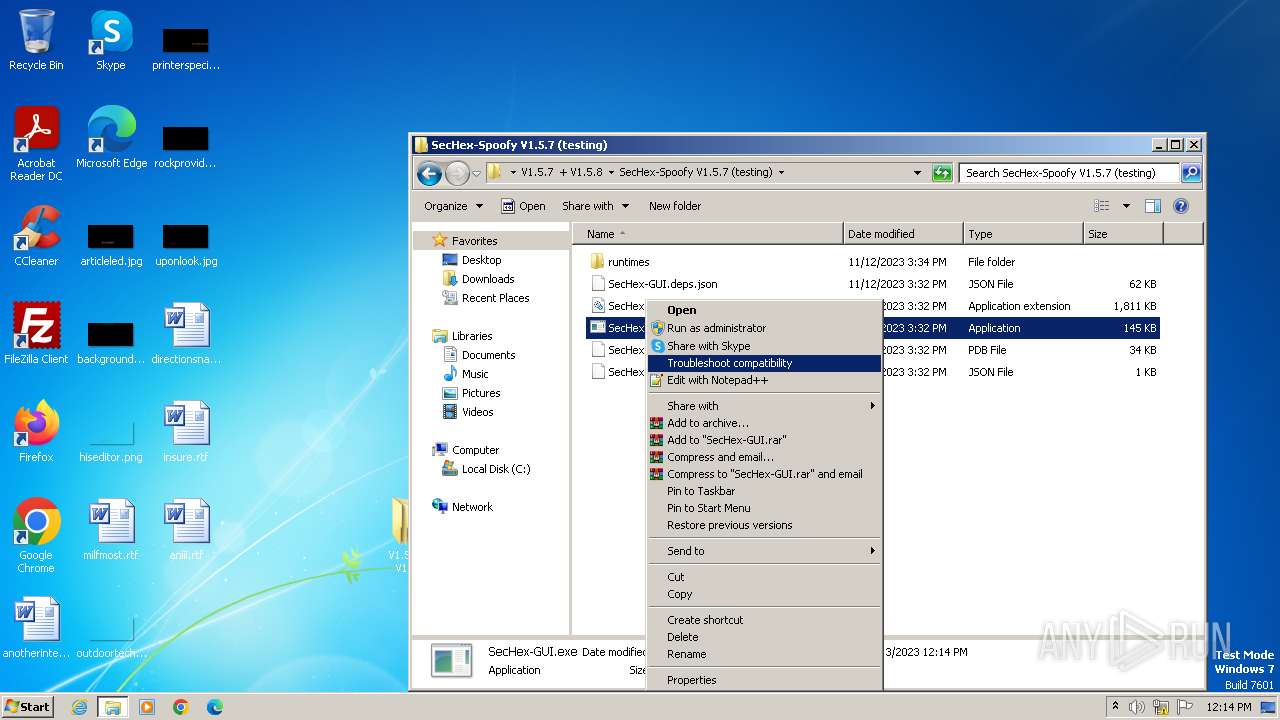Open Explorer Help question mark icon
Screen dimensions: 1280x720
[x=1180, y=206]
